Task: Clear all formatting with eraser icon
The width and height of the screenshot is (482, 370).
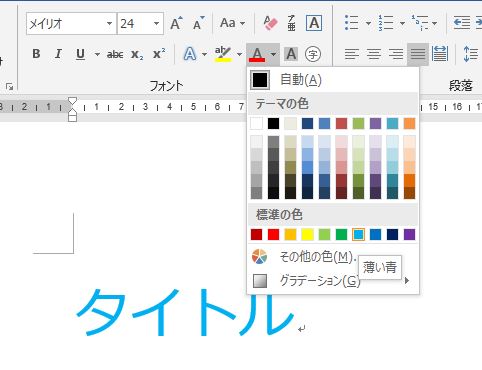Action: (x=270, y=23)
